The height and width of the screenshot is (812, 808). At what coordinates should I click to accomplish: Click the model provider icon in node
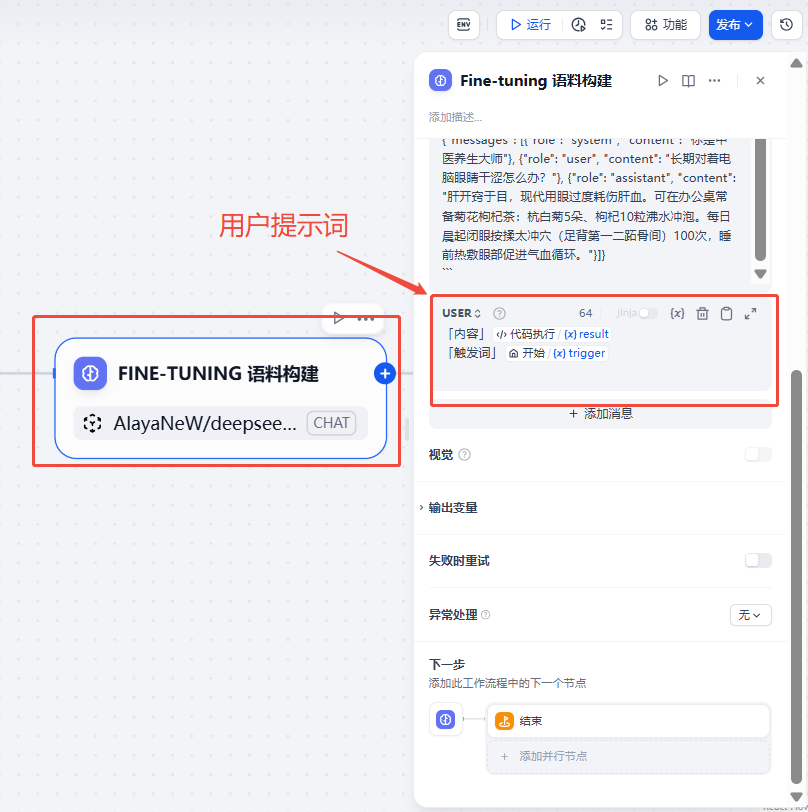coord(92,423)
